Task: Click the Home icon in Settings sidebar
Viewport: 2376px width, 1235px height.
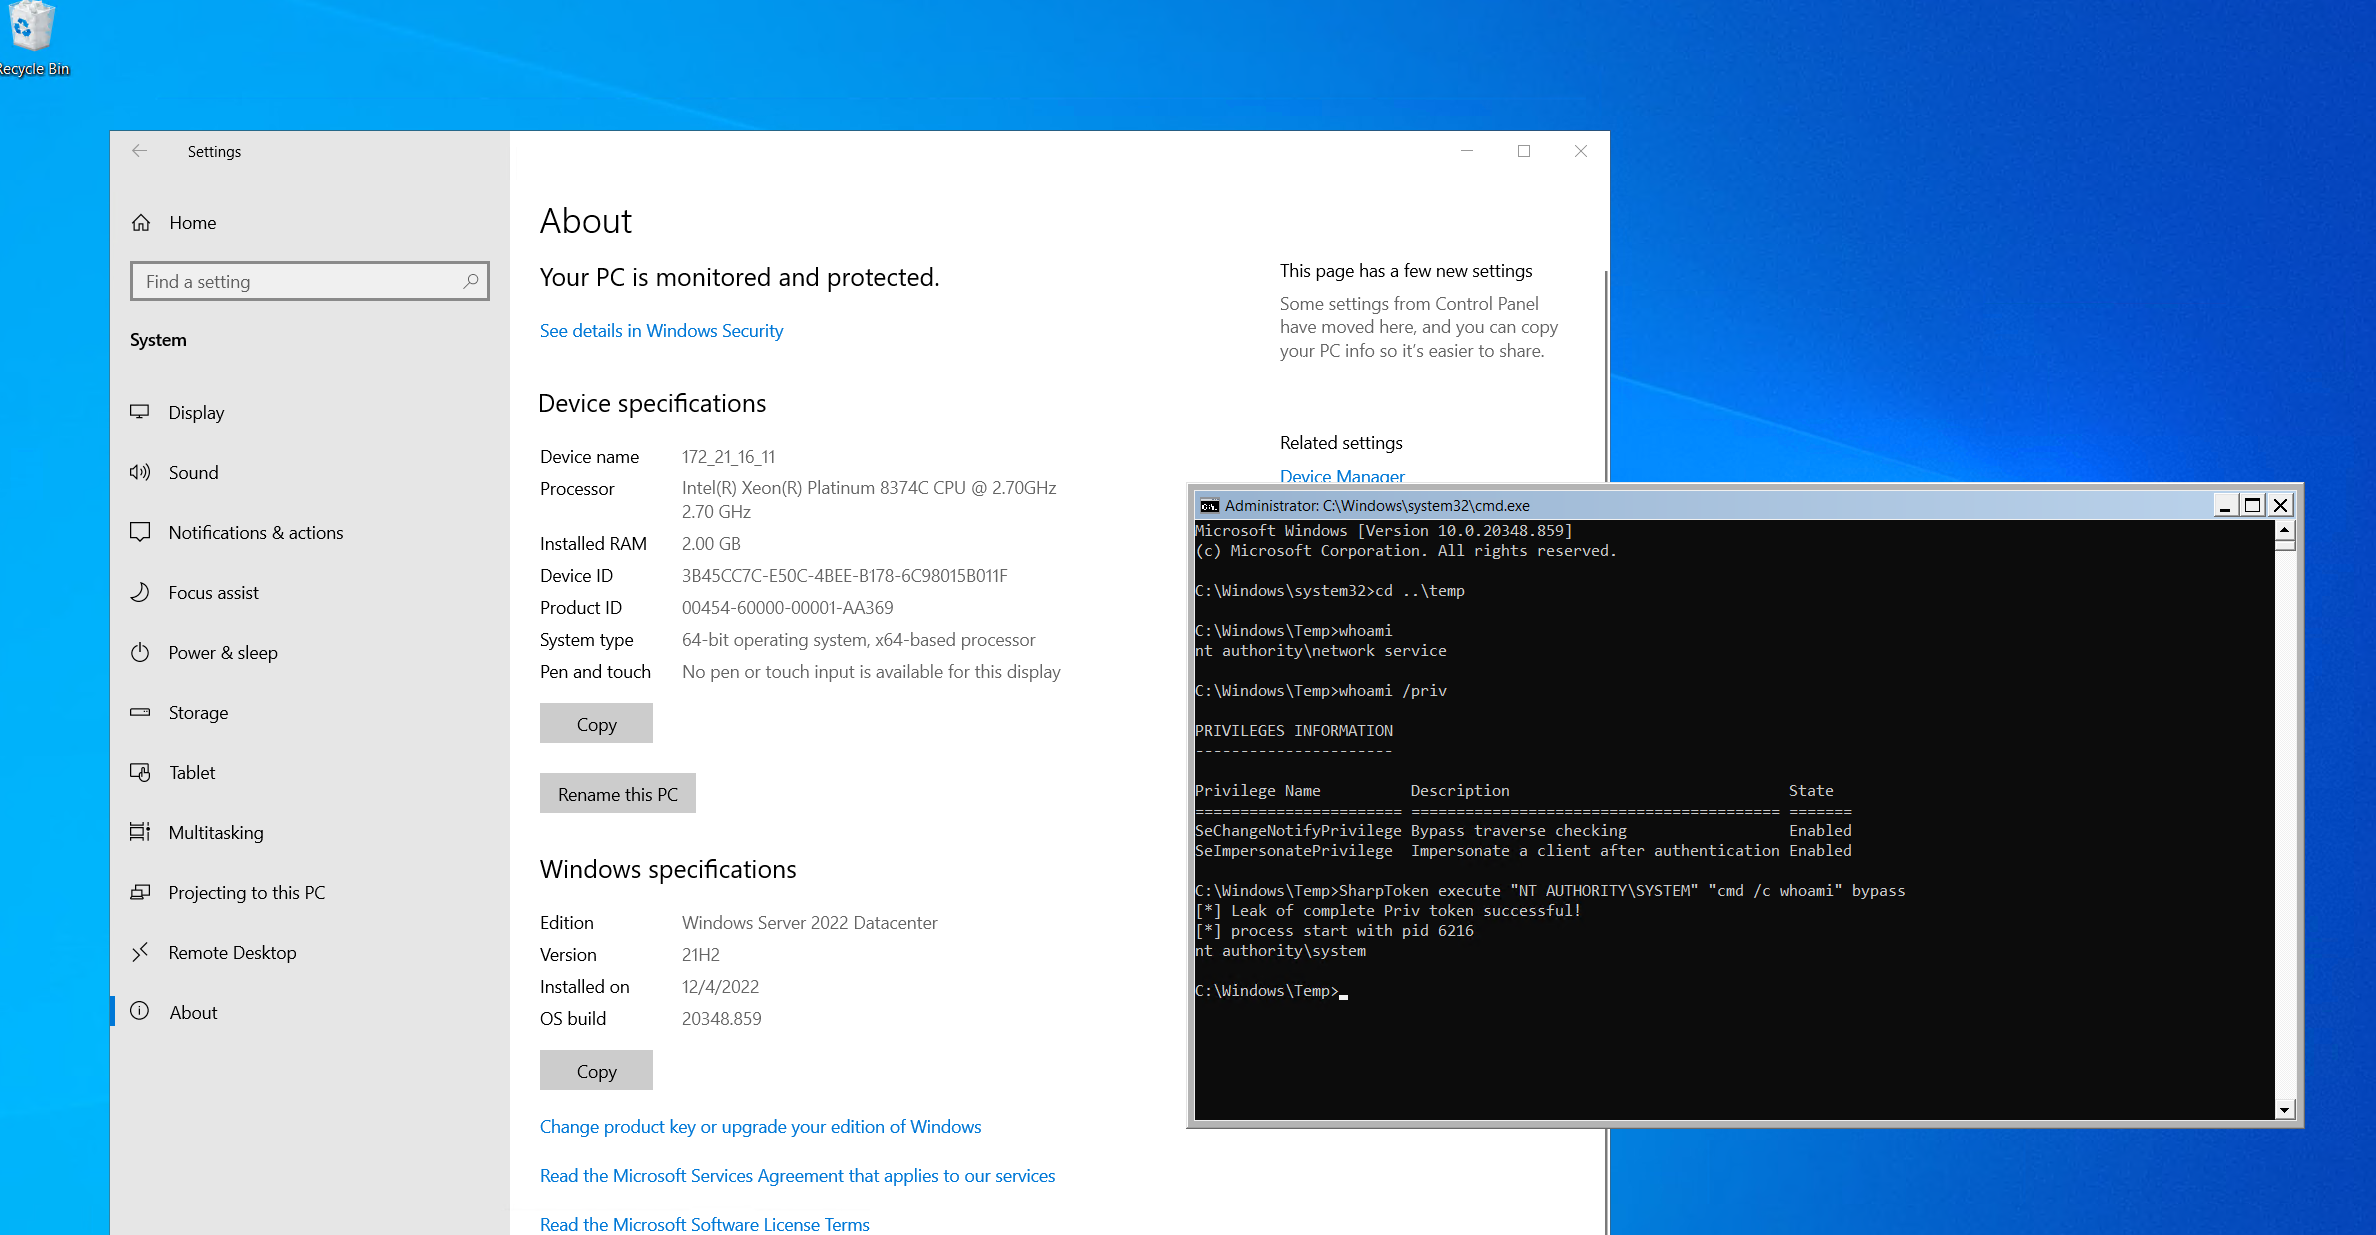Action: tap(141, 222)
